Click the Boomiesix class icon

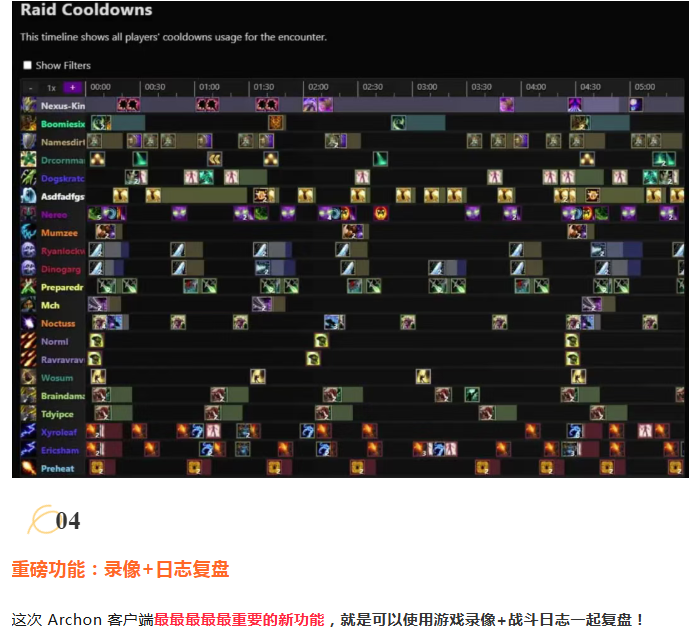pos(30,123)
